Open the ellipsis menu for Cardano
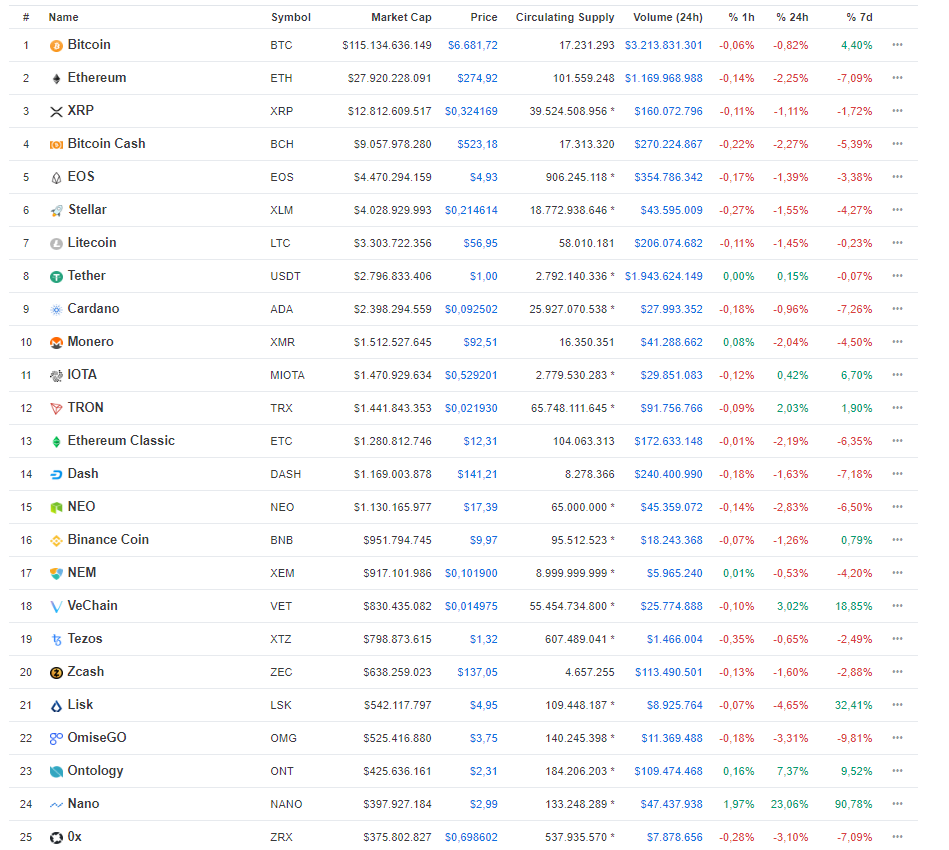Screen dimensions: 949x850 coord(898,309)
